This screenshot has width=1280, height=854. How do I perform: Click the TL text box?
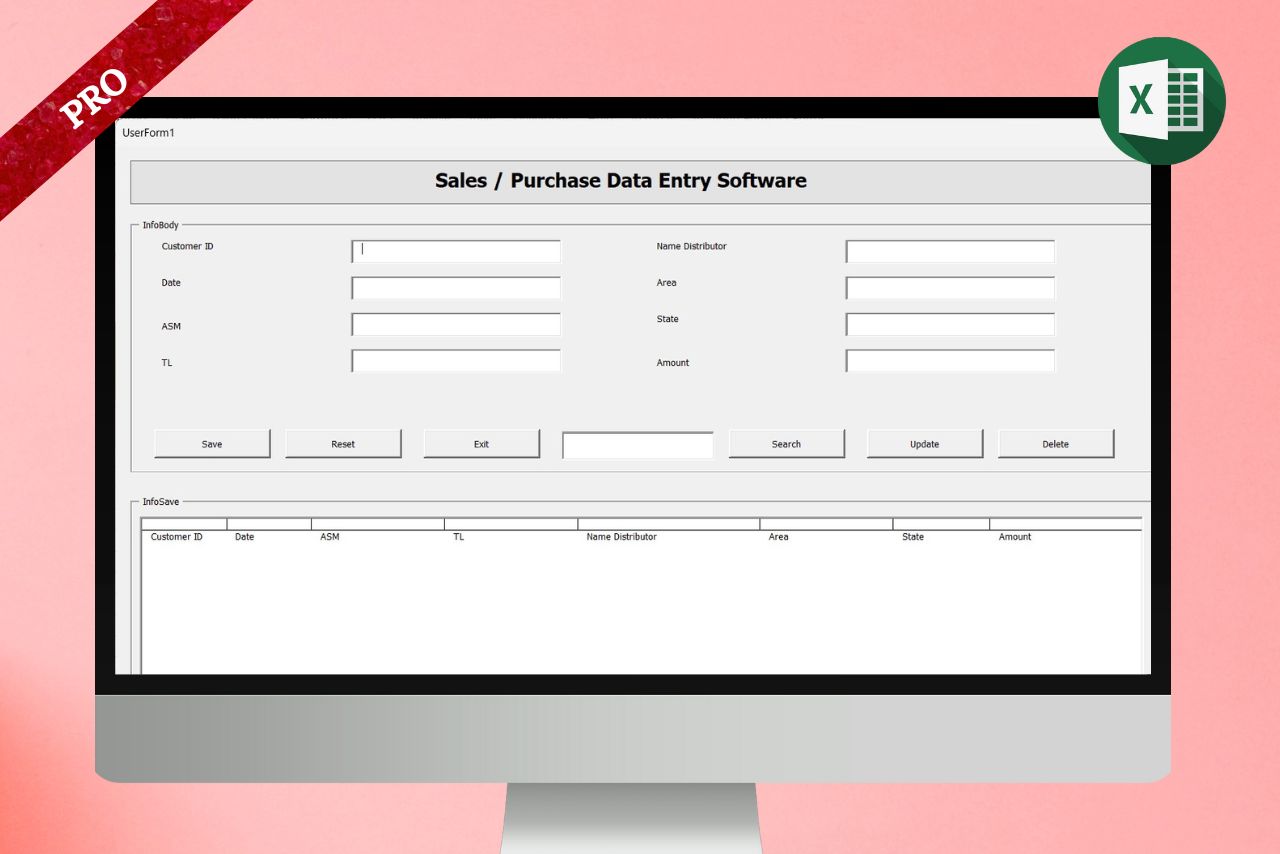(x=456, y=361)
